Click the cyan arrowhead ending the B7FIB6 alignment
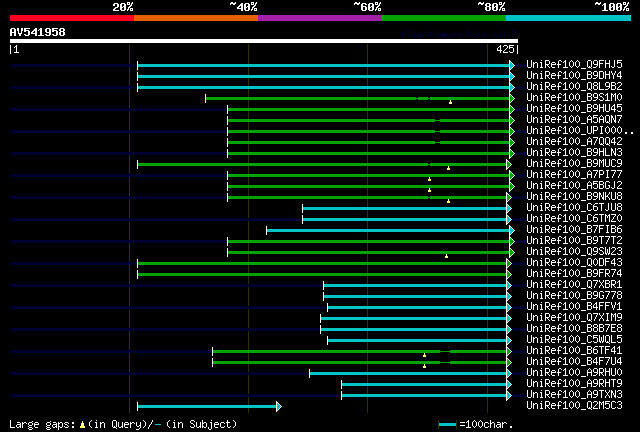Viewport: 640px width, 432px height. point(512,231)
